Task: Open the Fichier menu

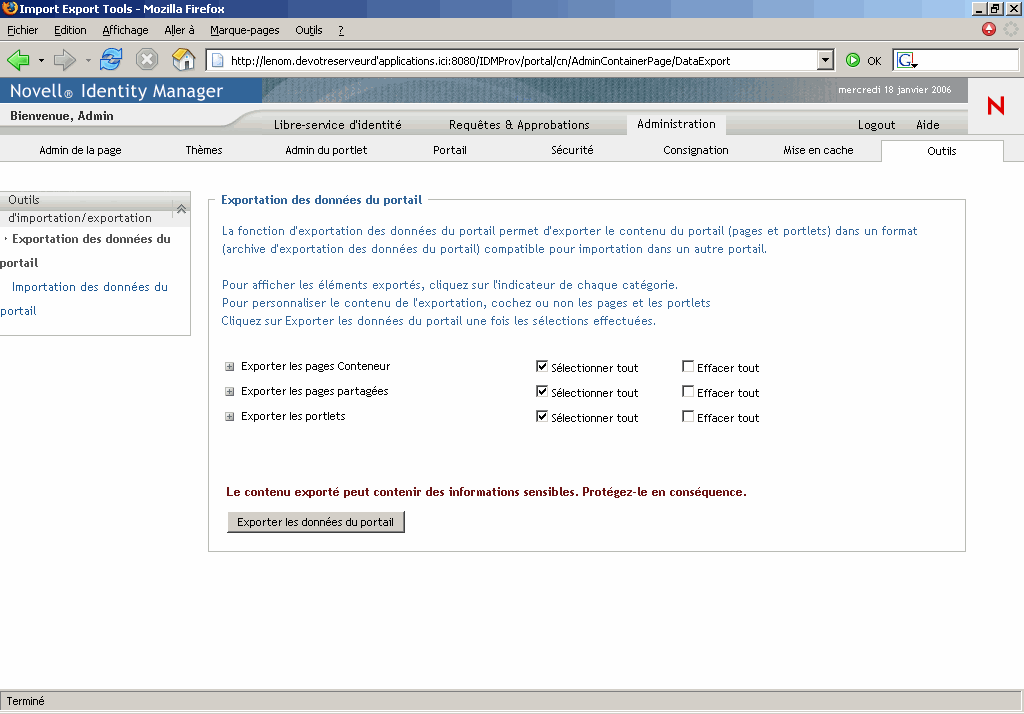Action: pos(22,30)
